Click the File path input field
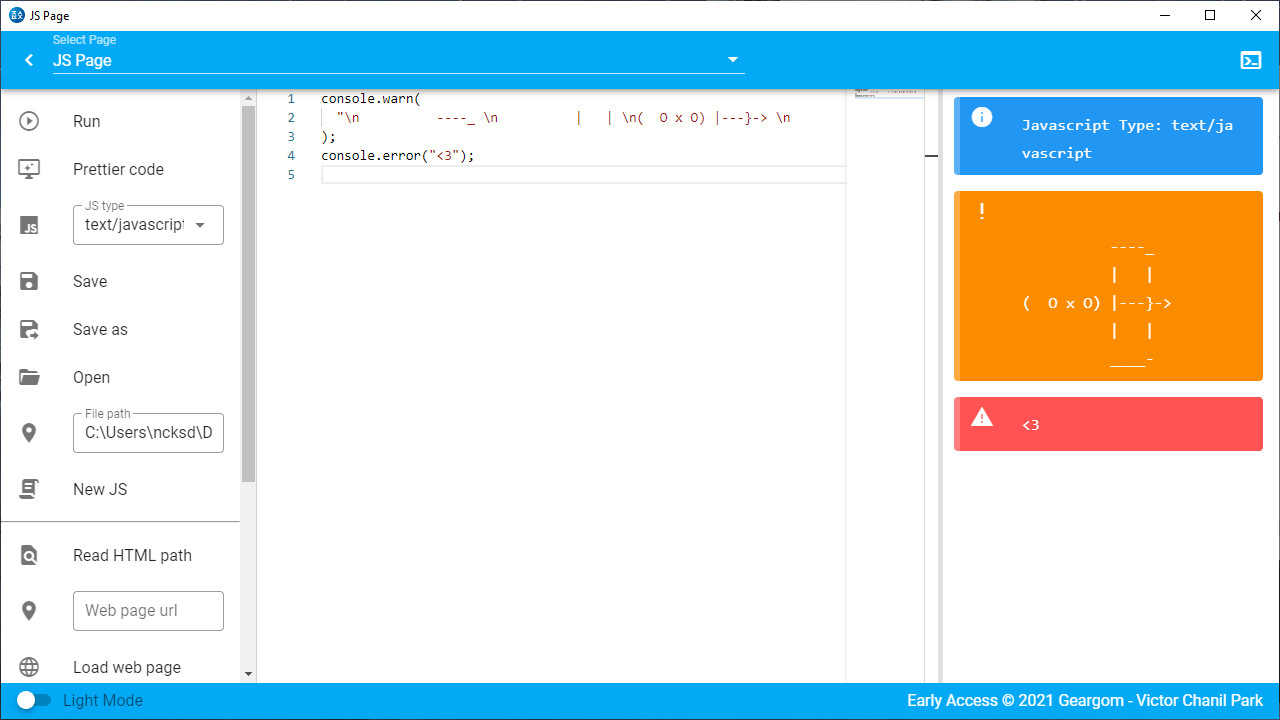 point(148,433)
